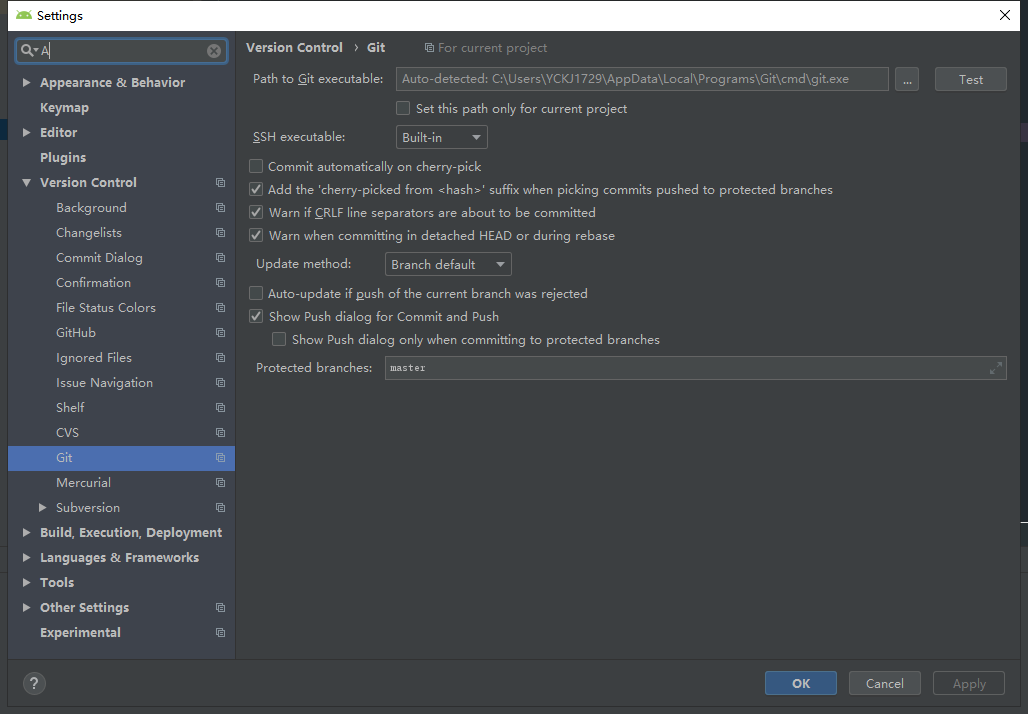Click project-level icon beside Issue Navigation row

[220, 383]
